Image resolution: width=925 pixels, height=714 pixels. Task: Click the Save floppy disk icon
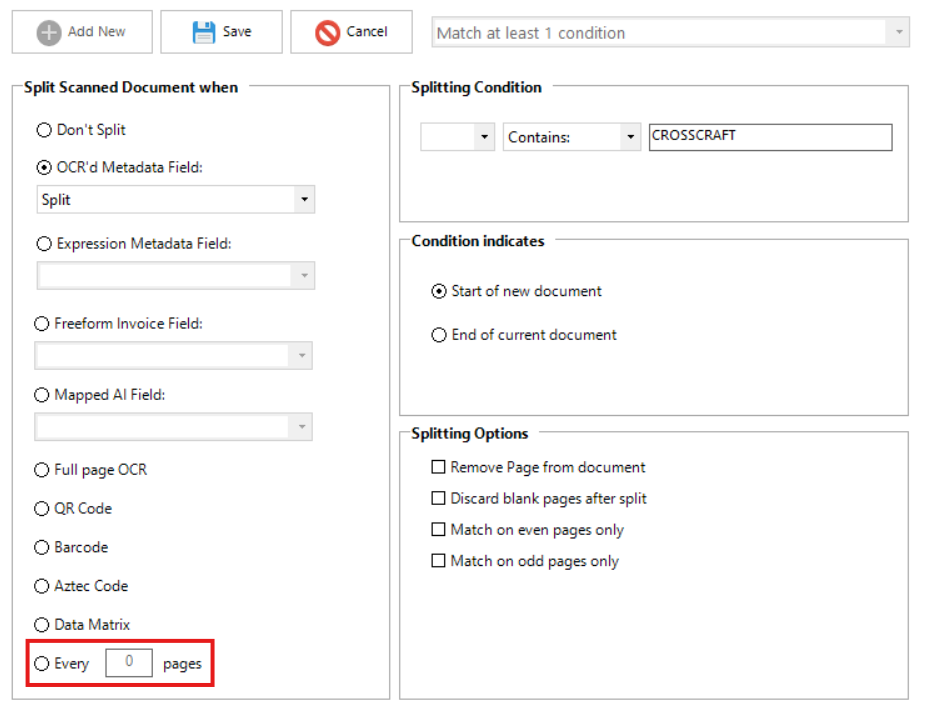(204, 32)
